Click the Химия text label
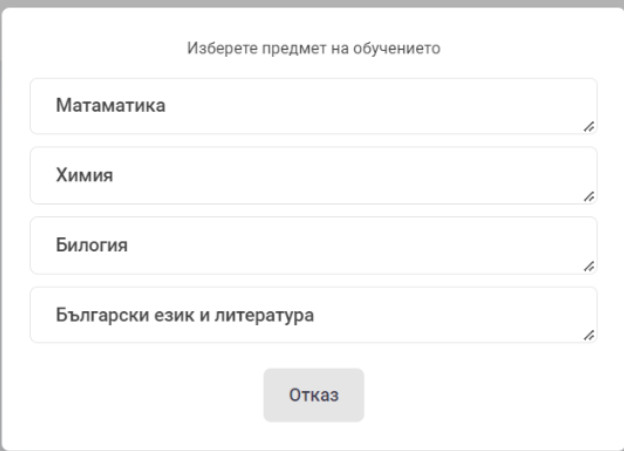This screenshot has height=451, width=624. click(x=84, y=175)
